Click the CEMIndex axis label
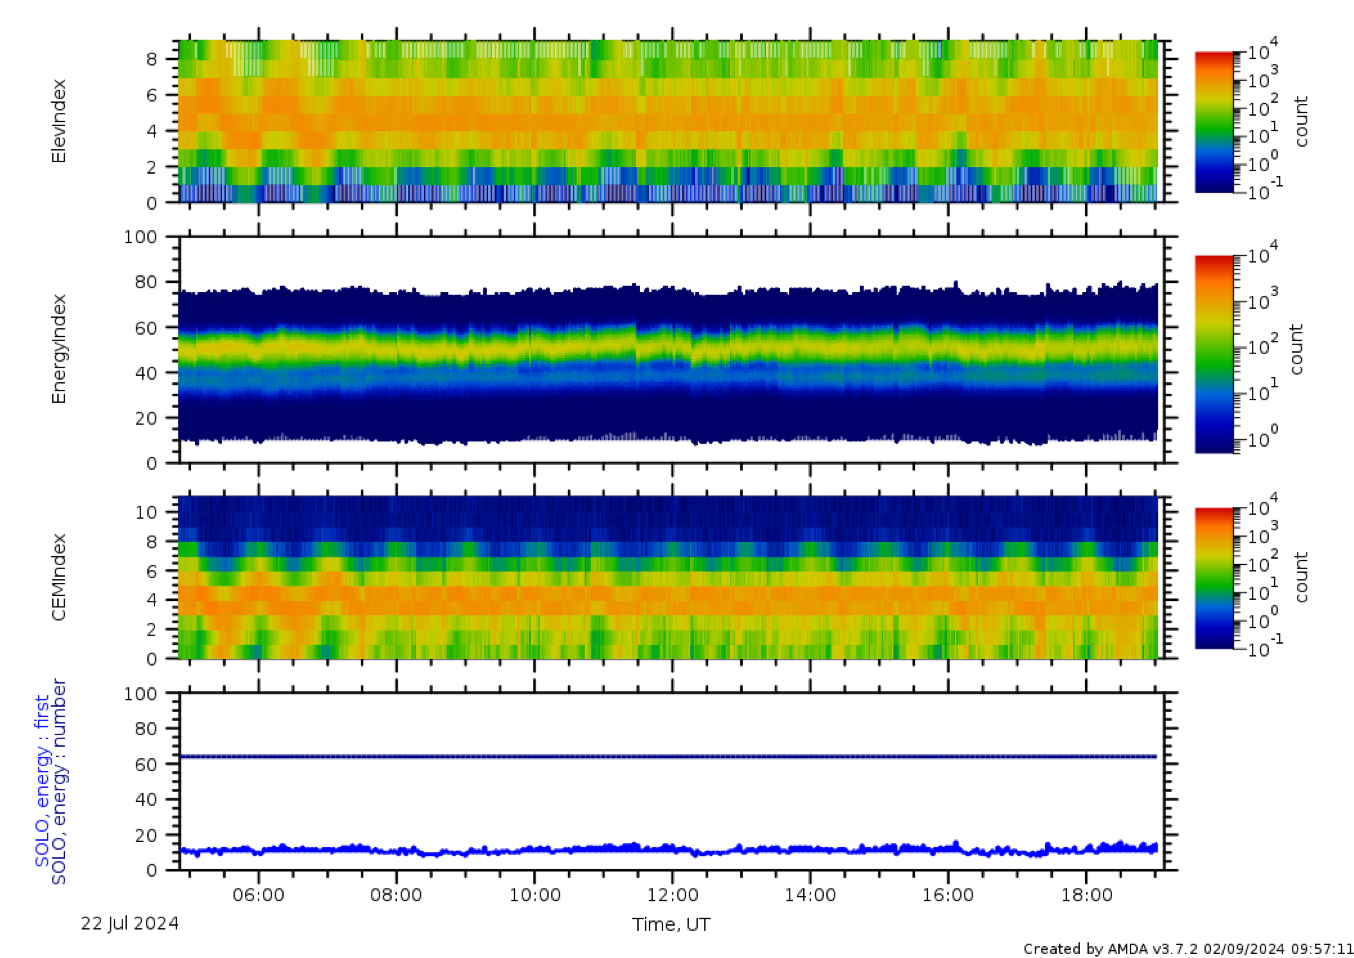Screen dimensions: 1354x958 (59, 577)
